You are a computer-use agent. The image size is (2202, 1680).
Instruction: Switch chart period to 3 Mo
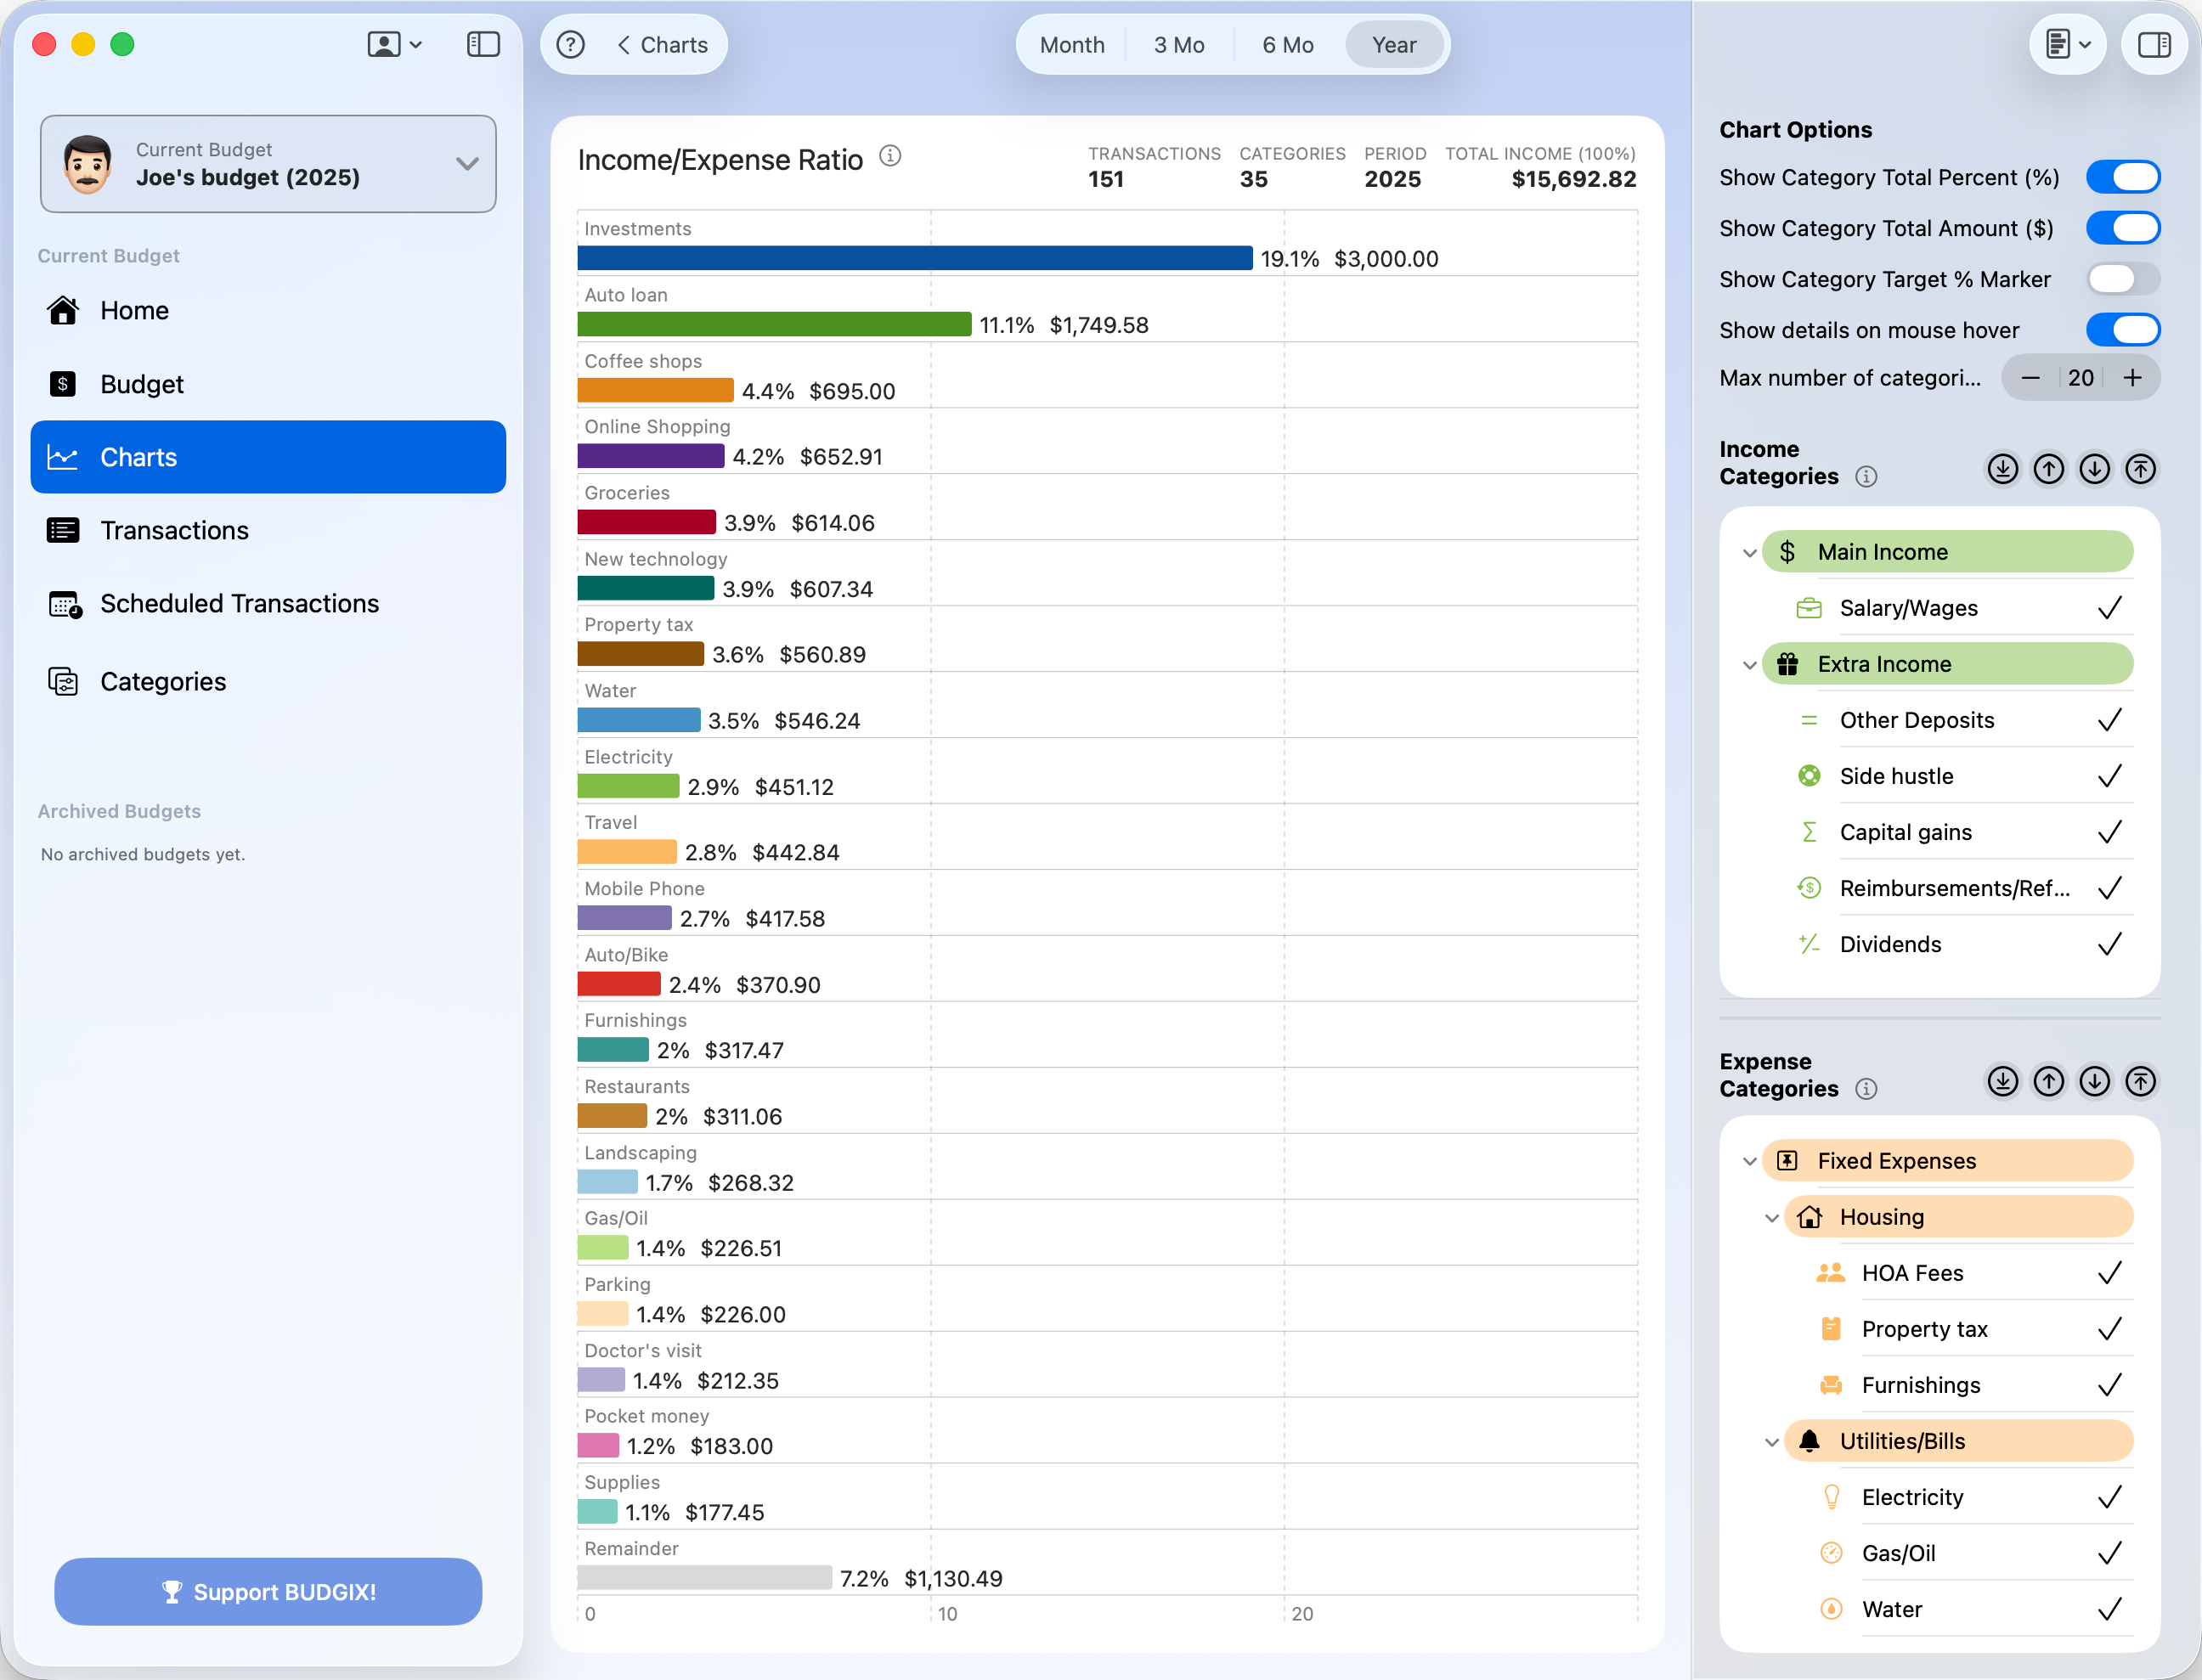tap(1179, 45)
